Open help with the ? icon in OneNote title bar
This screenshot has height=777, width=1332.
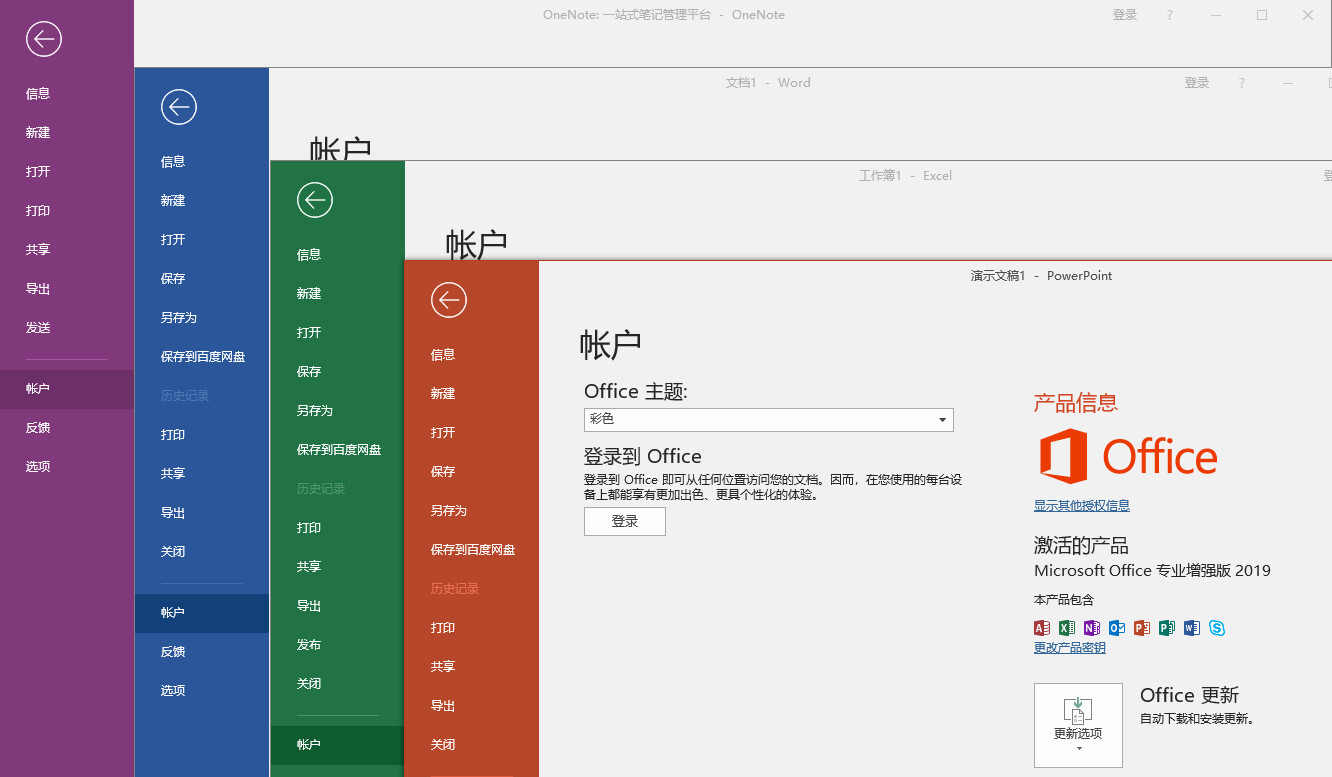pyautogui.click(x=1170, y=15)
